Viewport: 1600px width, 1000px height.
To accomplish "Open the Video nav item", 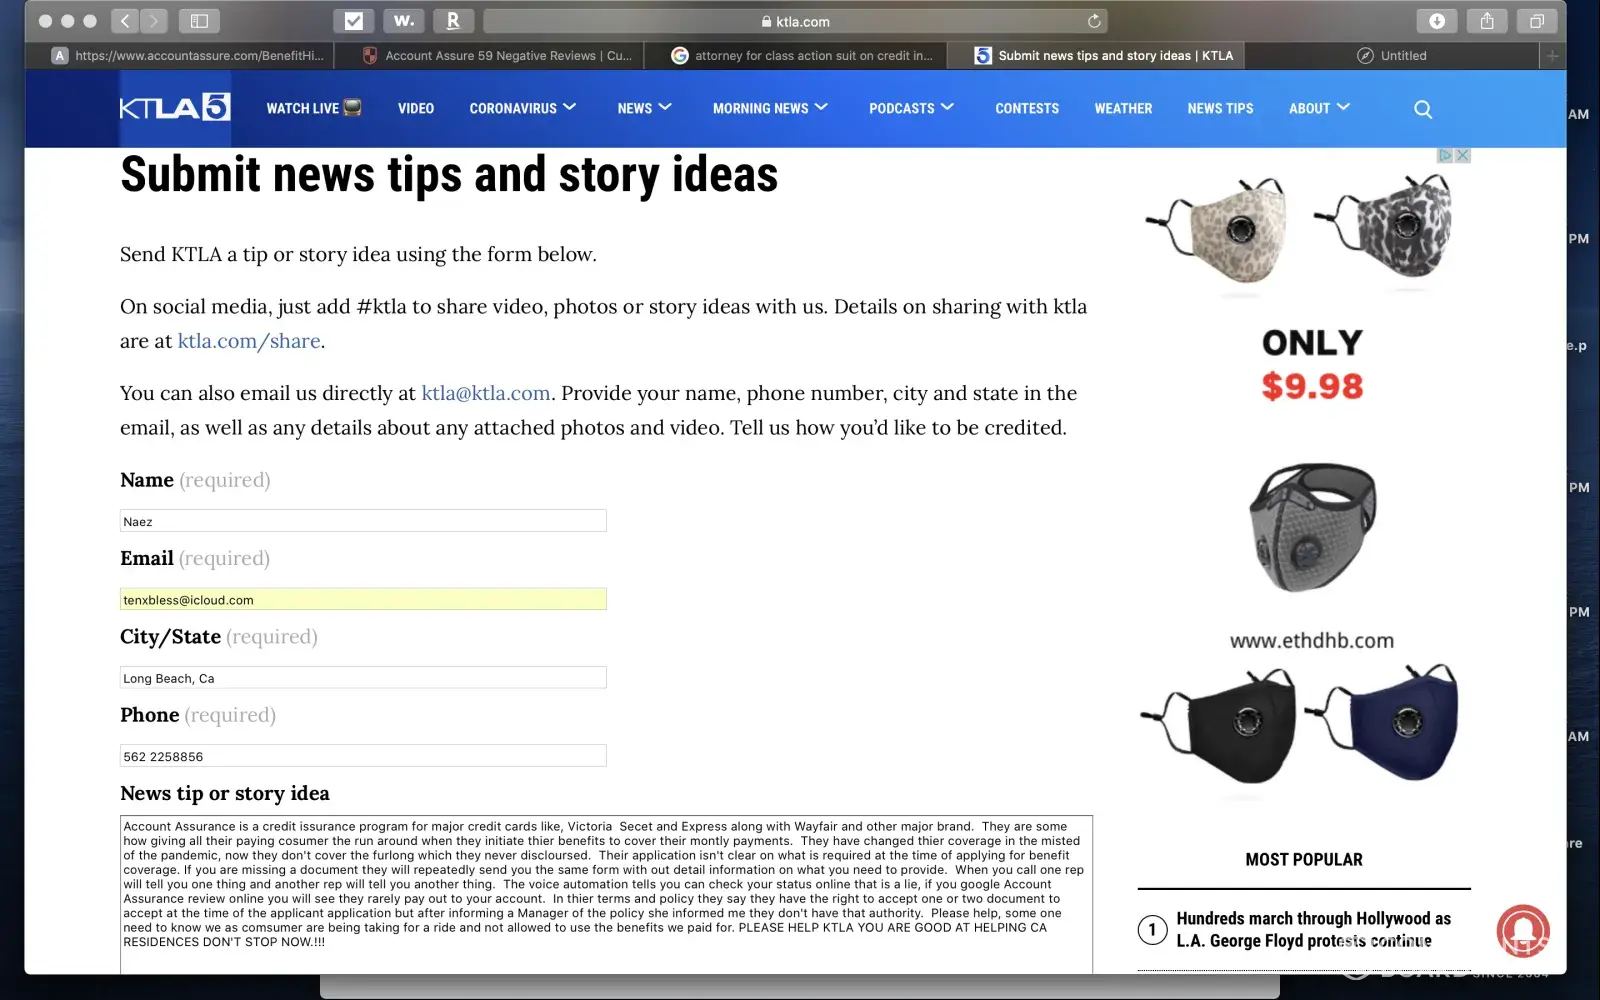I will (x=416, y=108).
